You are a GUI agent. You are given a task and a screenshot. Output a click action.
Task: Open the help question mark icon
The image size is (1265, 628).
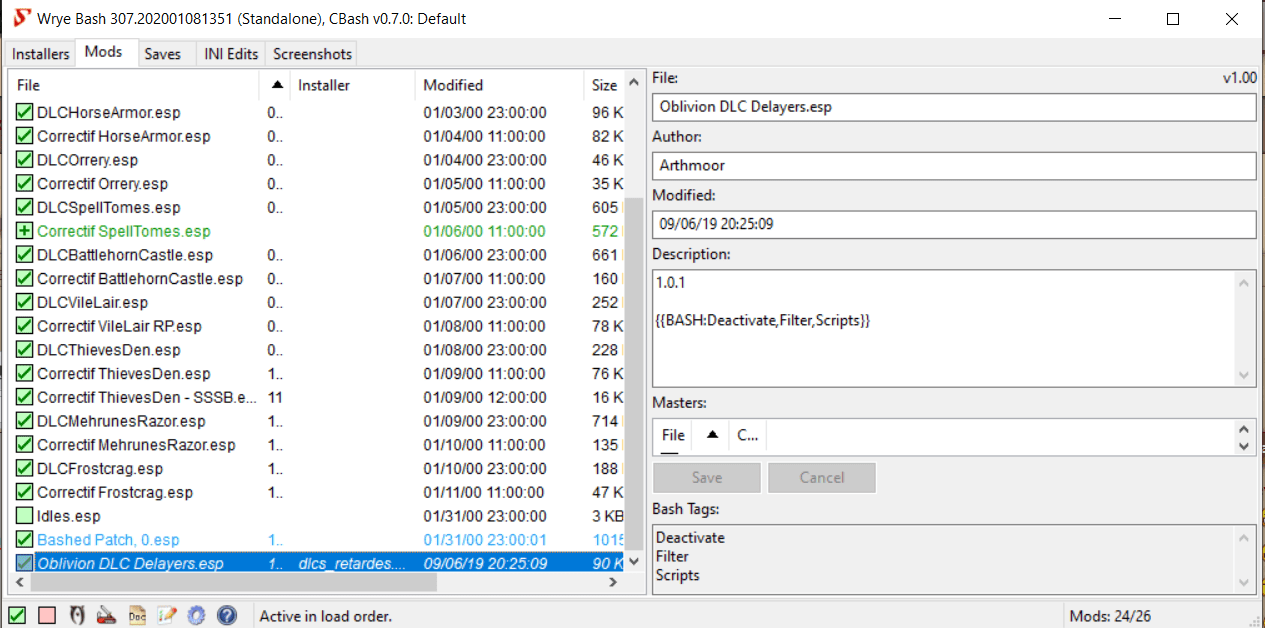point(227,616)
